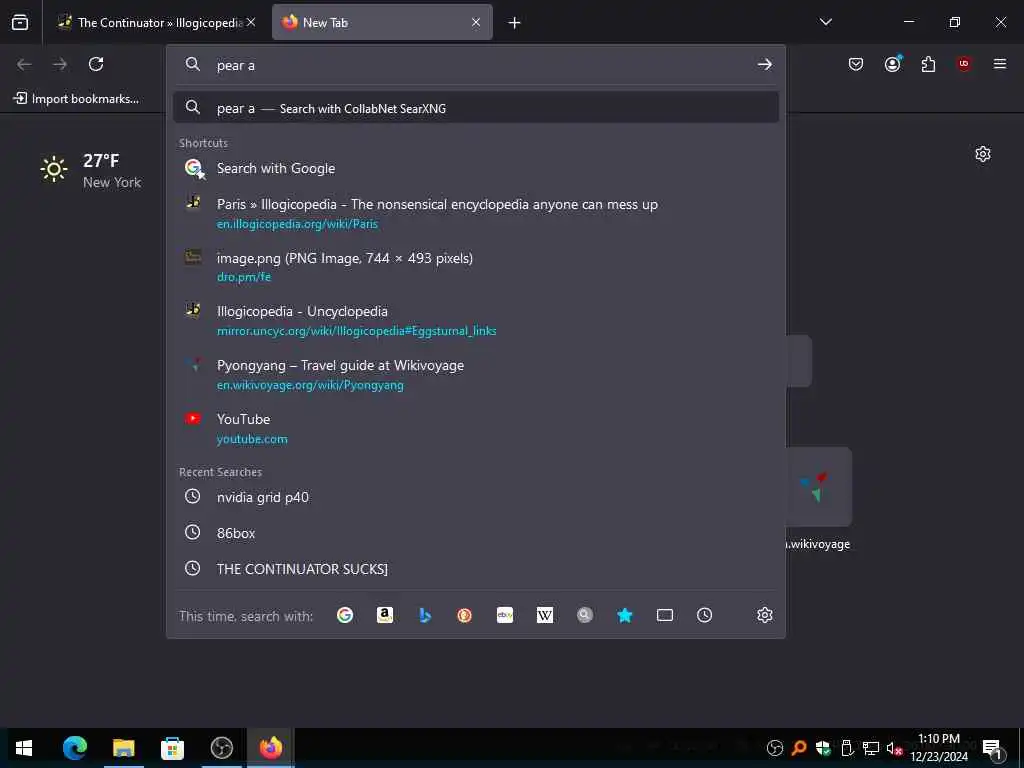1024x768 pixels.
Task: Open the YouTube suggestion
Action: [x=476, y=428]
